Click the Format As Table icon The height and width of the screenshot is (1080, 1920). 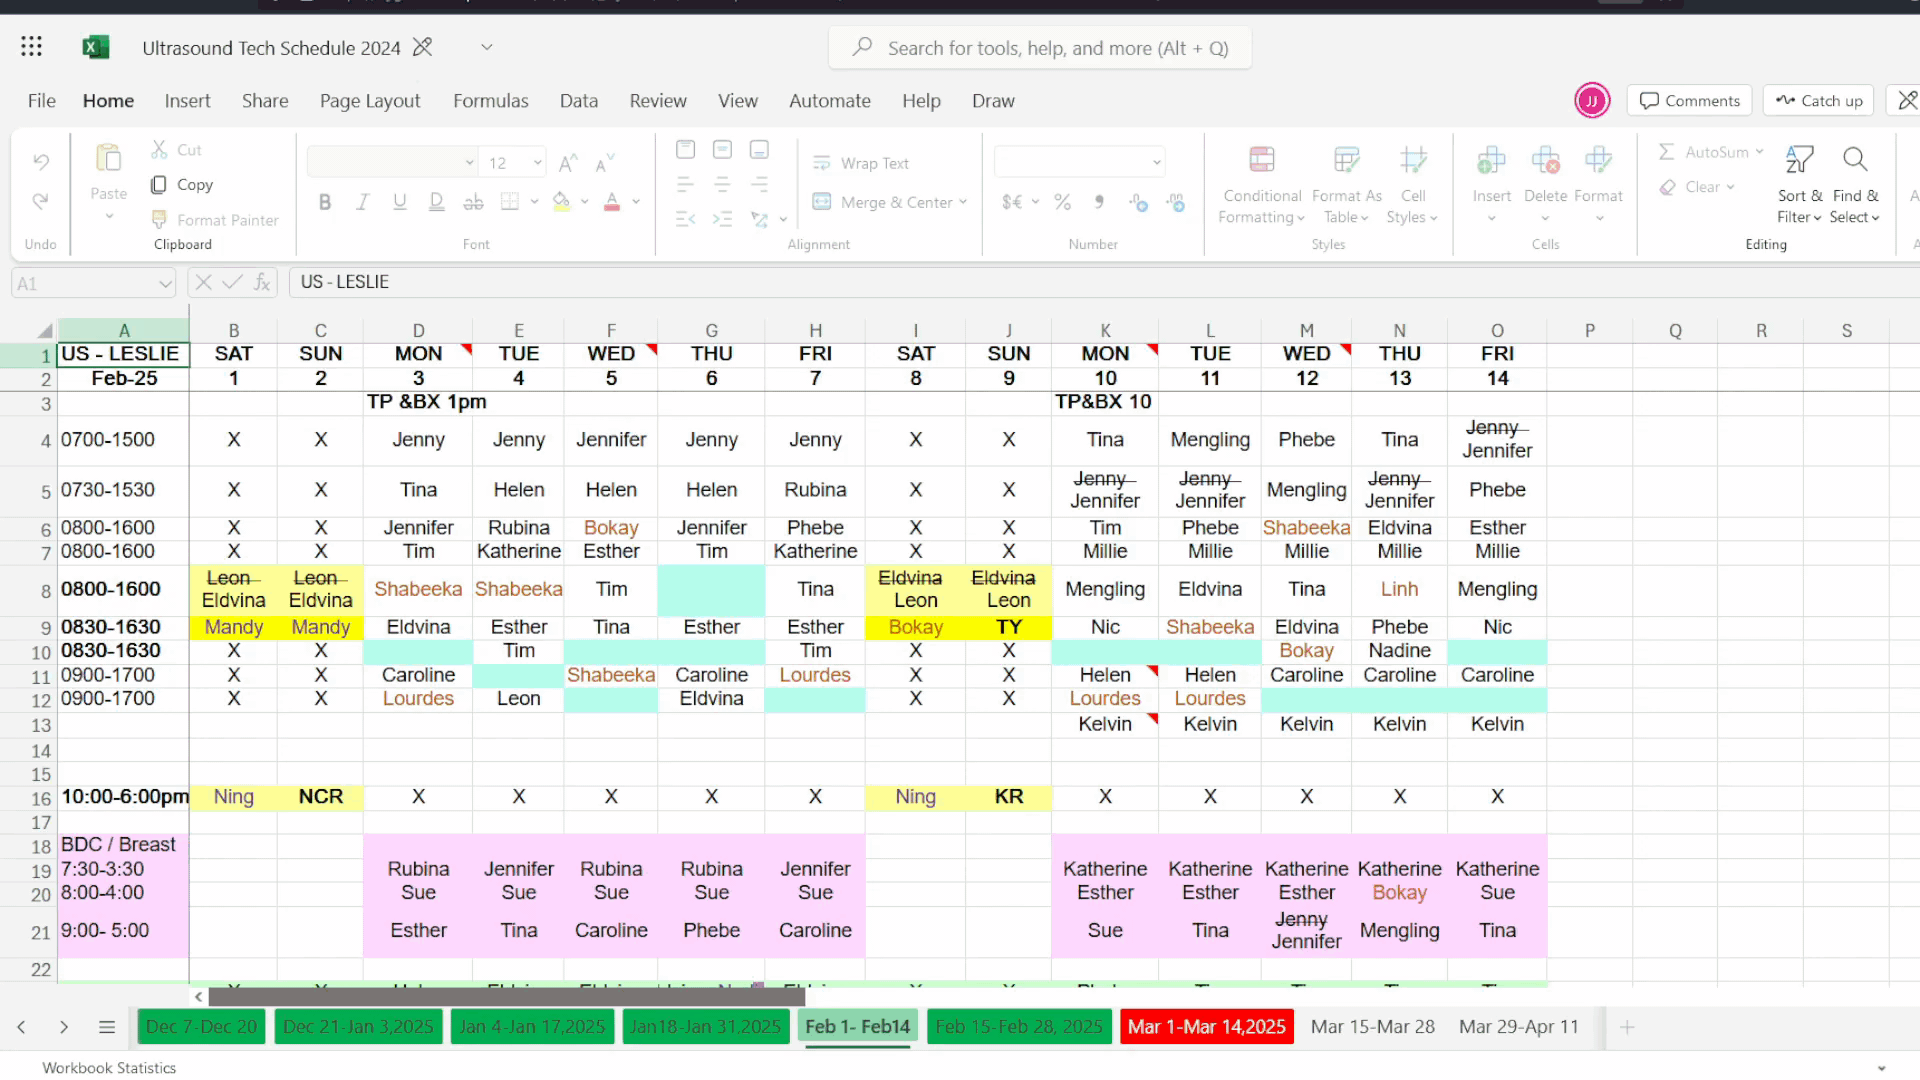1346,160
